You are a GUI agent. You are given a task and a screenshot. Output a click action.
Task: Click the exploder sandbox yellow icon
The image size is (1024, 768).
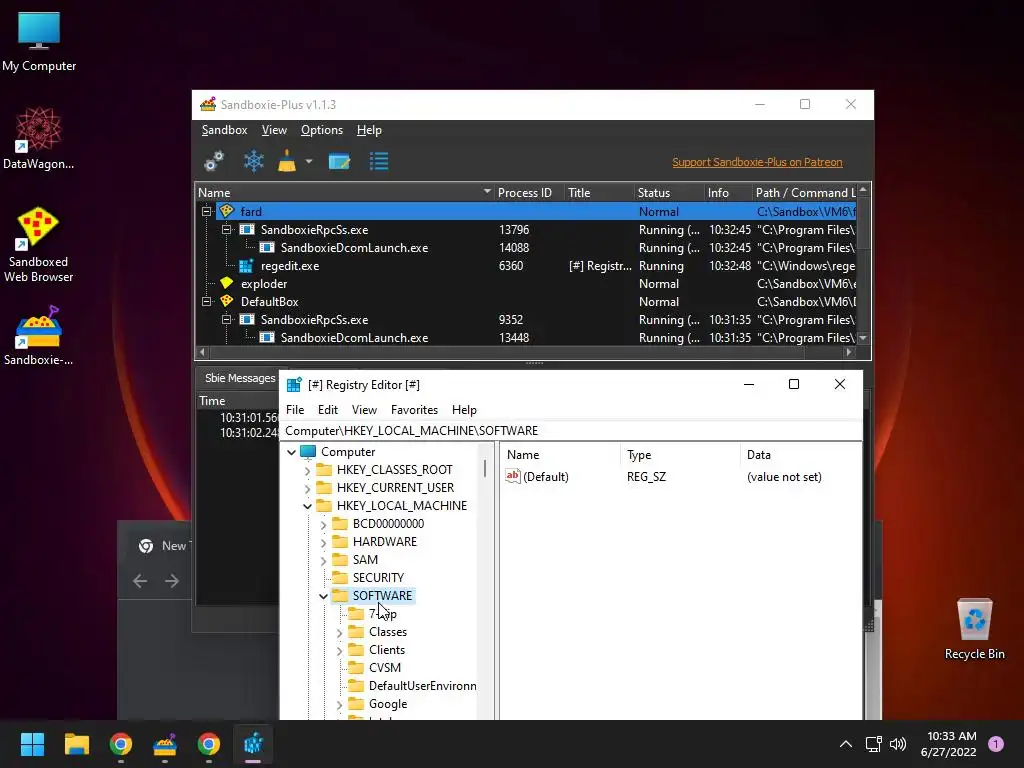pyautogui.click(x=227, y=283)
